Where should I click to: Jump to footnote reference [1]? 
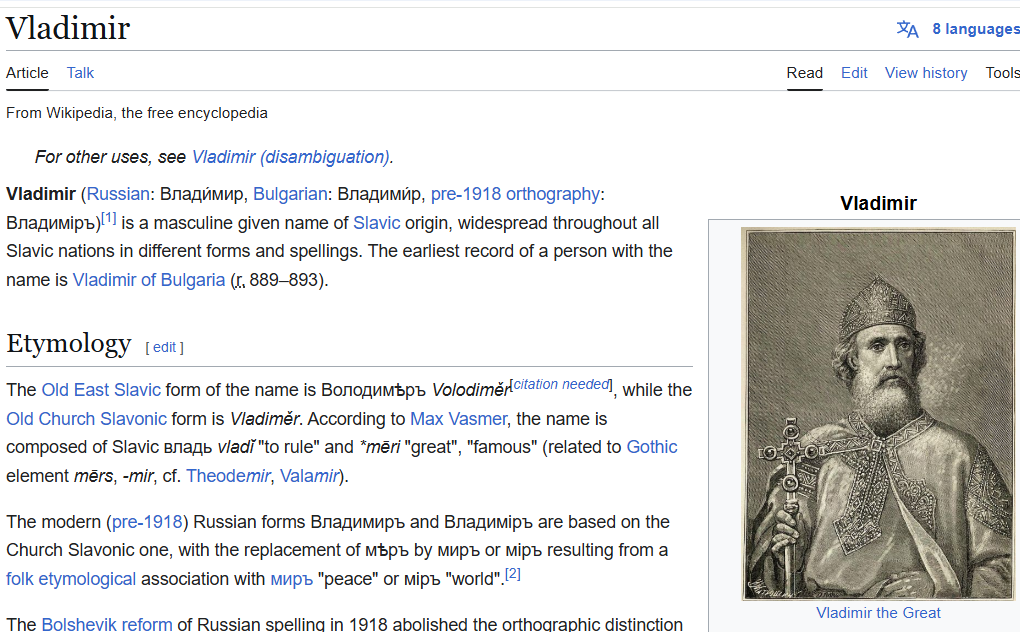[109, 218]
